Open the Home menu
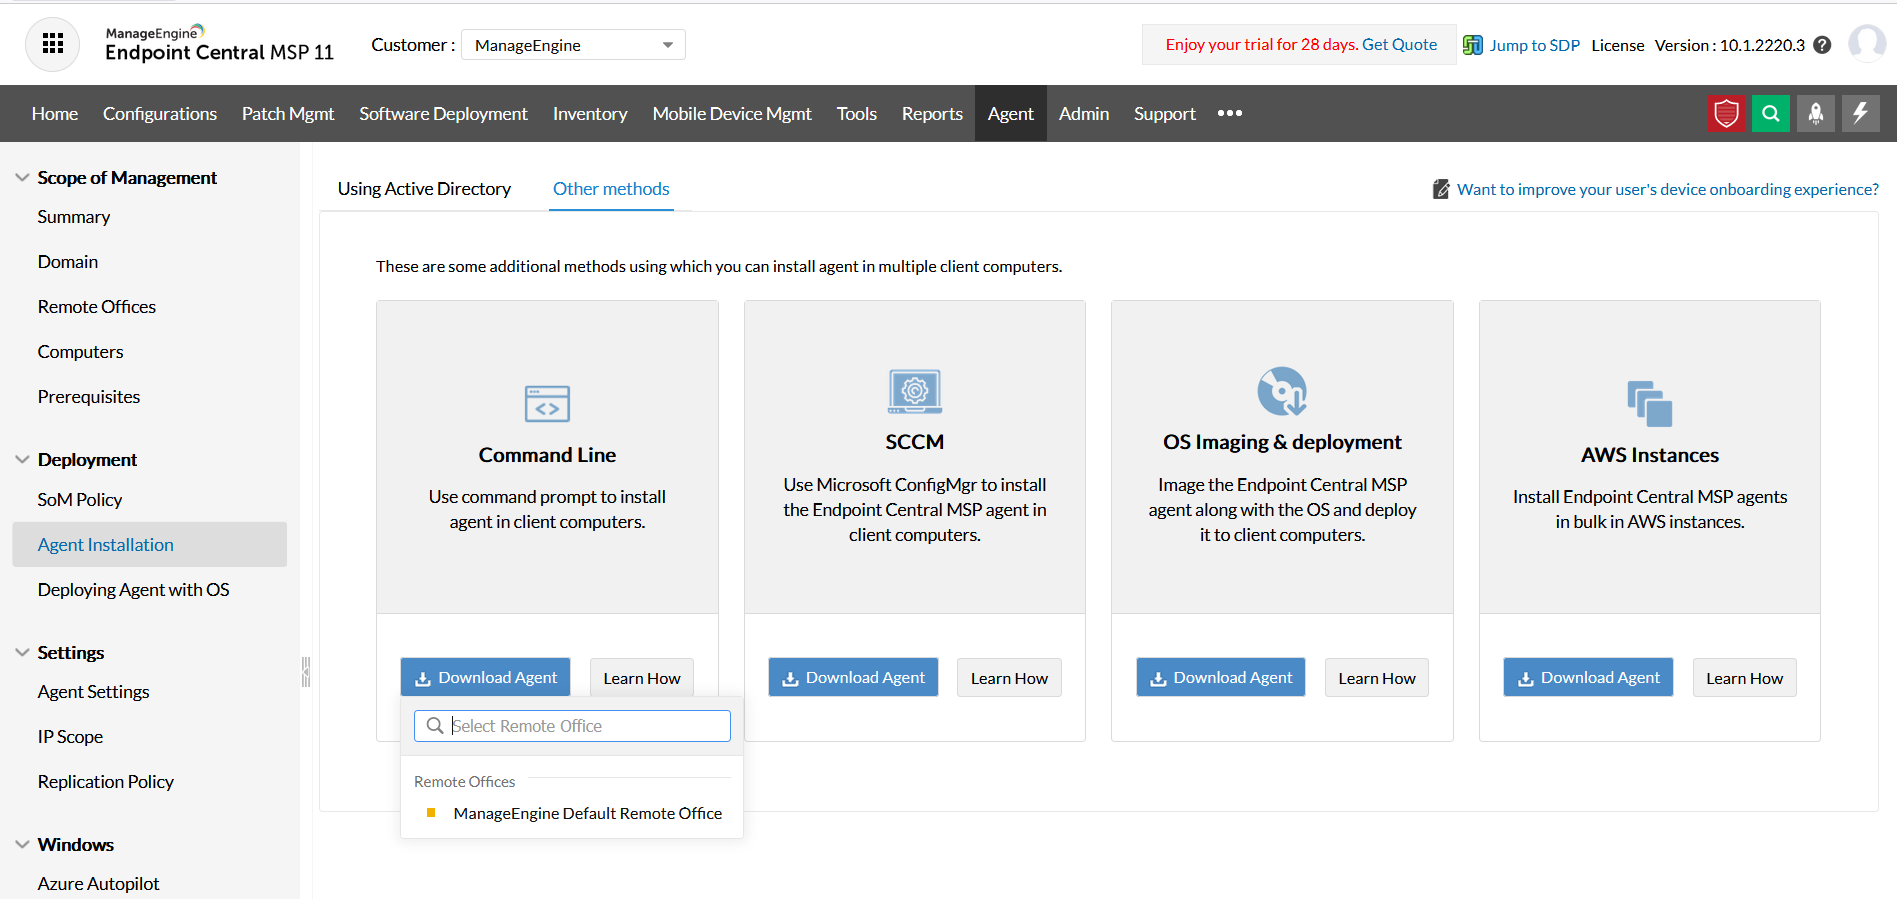The image size is (1897, 899). click(55, 114)
